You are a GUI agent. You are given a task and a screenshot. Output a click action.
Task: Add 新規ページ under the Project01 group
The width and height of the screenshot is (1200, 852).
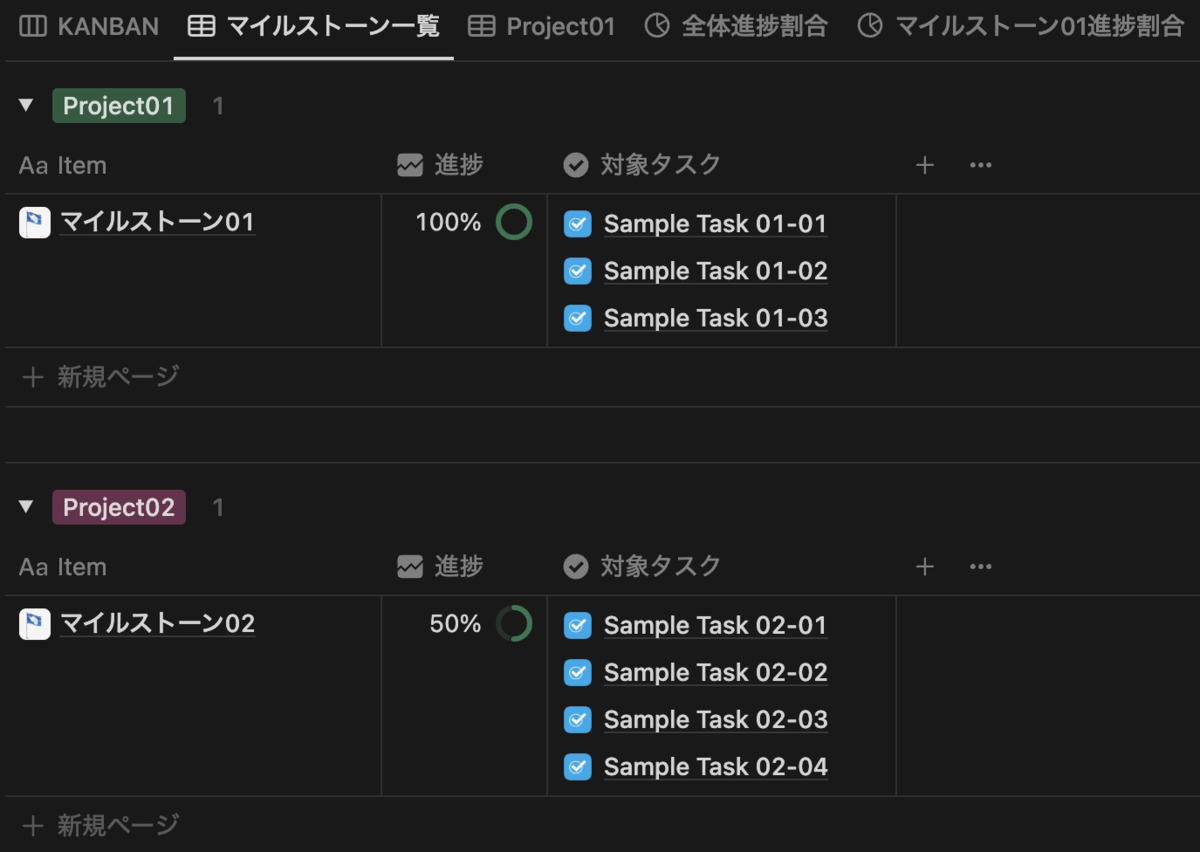[101, 377]
